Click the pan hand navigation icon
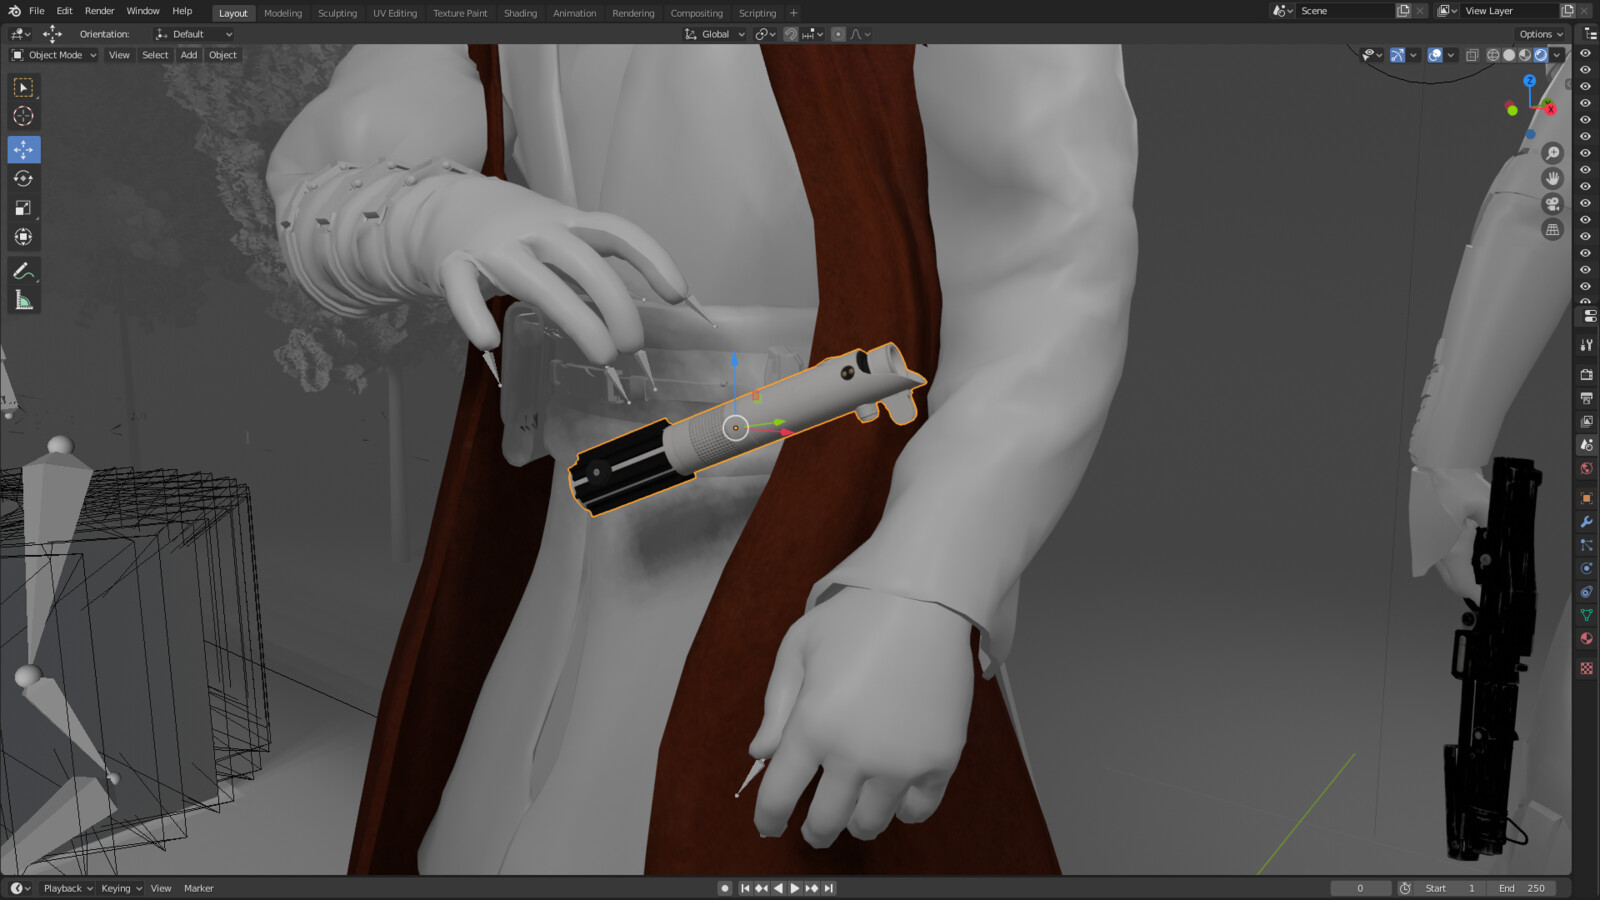Screen dimensions: 1600x900 pos(1552,178)
